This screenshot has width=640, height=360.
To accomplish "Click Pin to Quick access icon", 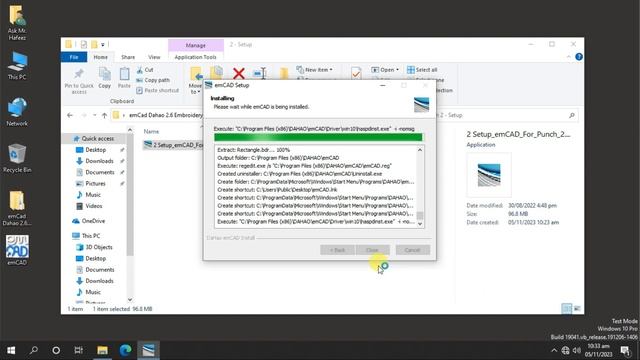I will pyautogui.click(x=79, y=81).
